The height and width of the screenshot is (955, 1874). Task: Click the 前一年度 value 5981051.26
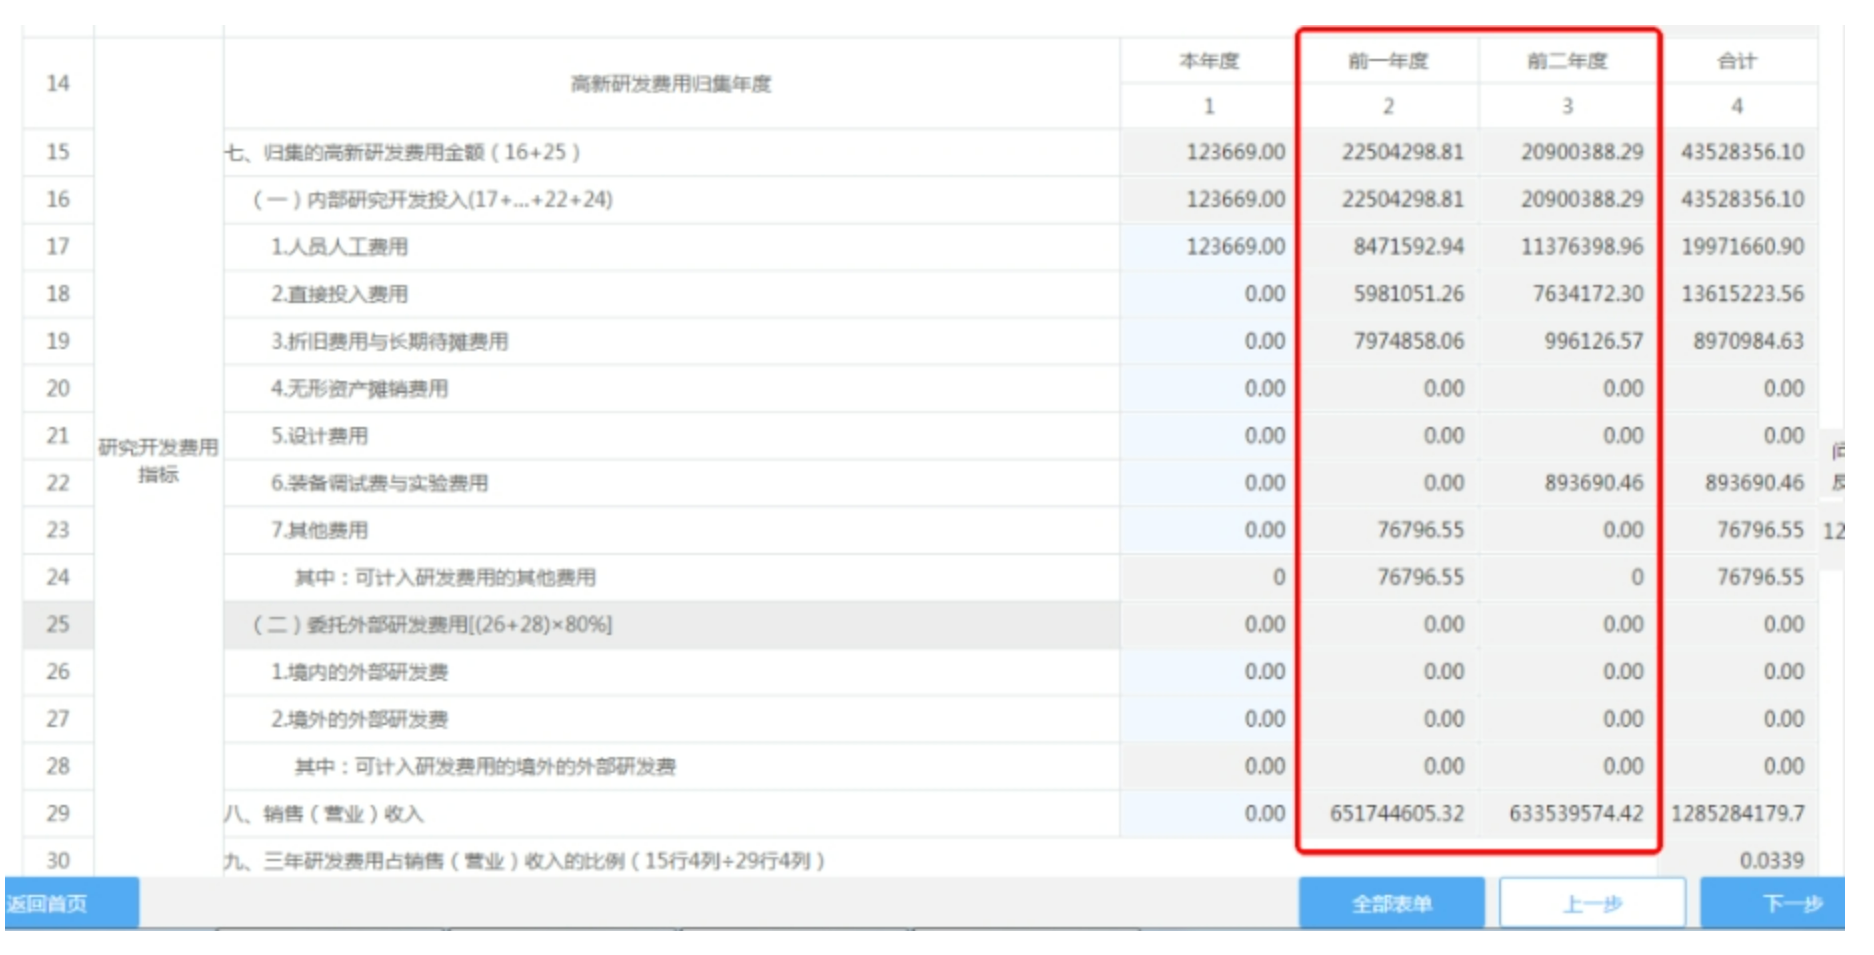(x=1408, y=294)
